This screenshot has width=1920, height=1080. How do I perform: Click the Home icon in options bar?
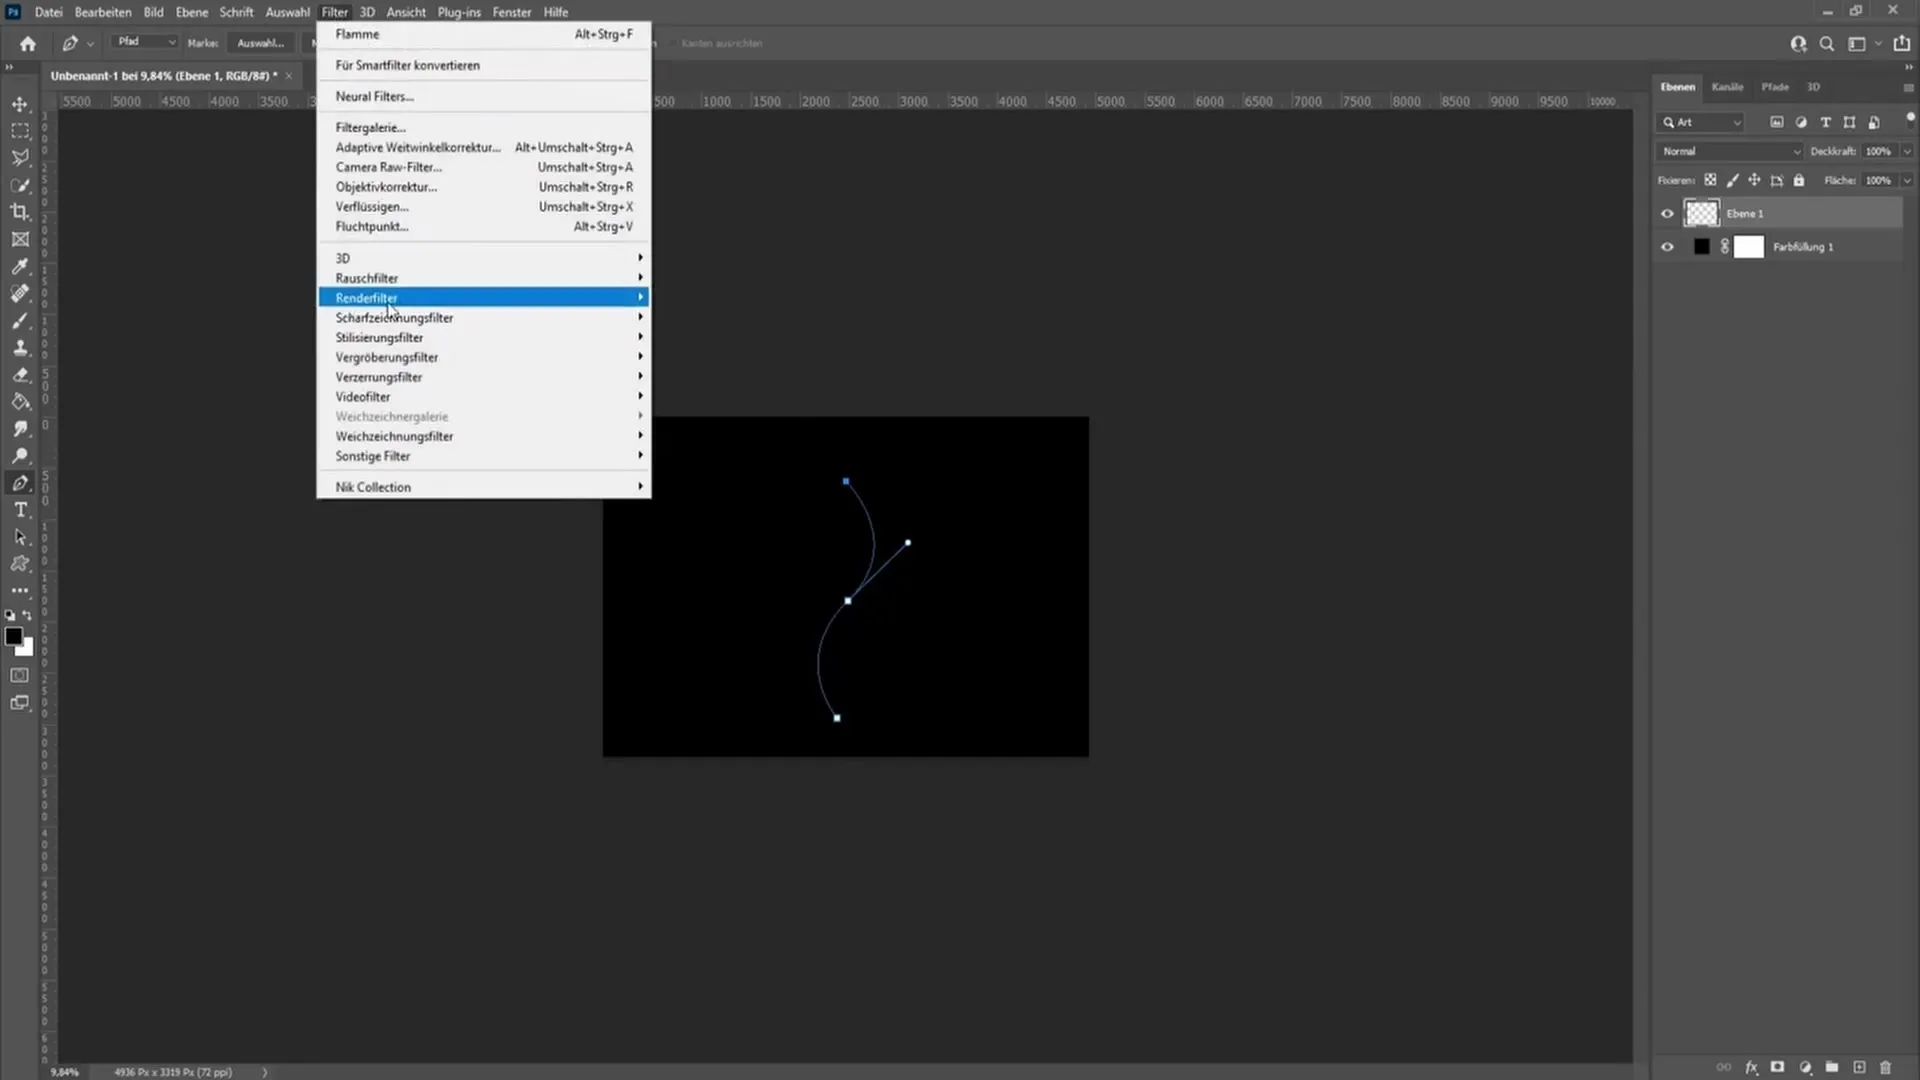pos(28,43)
